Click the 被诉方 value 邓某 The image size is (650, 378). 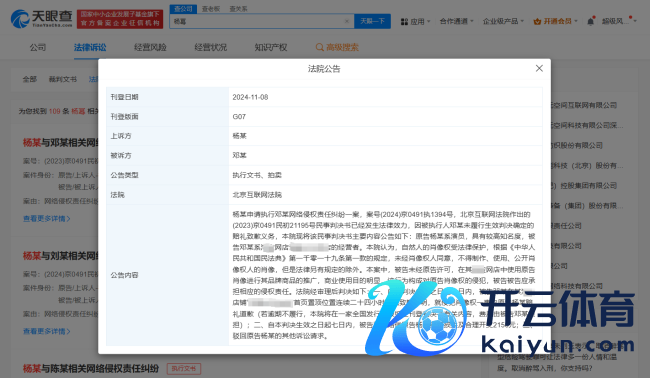239,155
